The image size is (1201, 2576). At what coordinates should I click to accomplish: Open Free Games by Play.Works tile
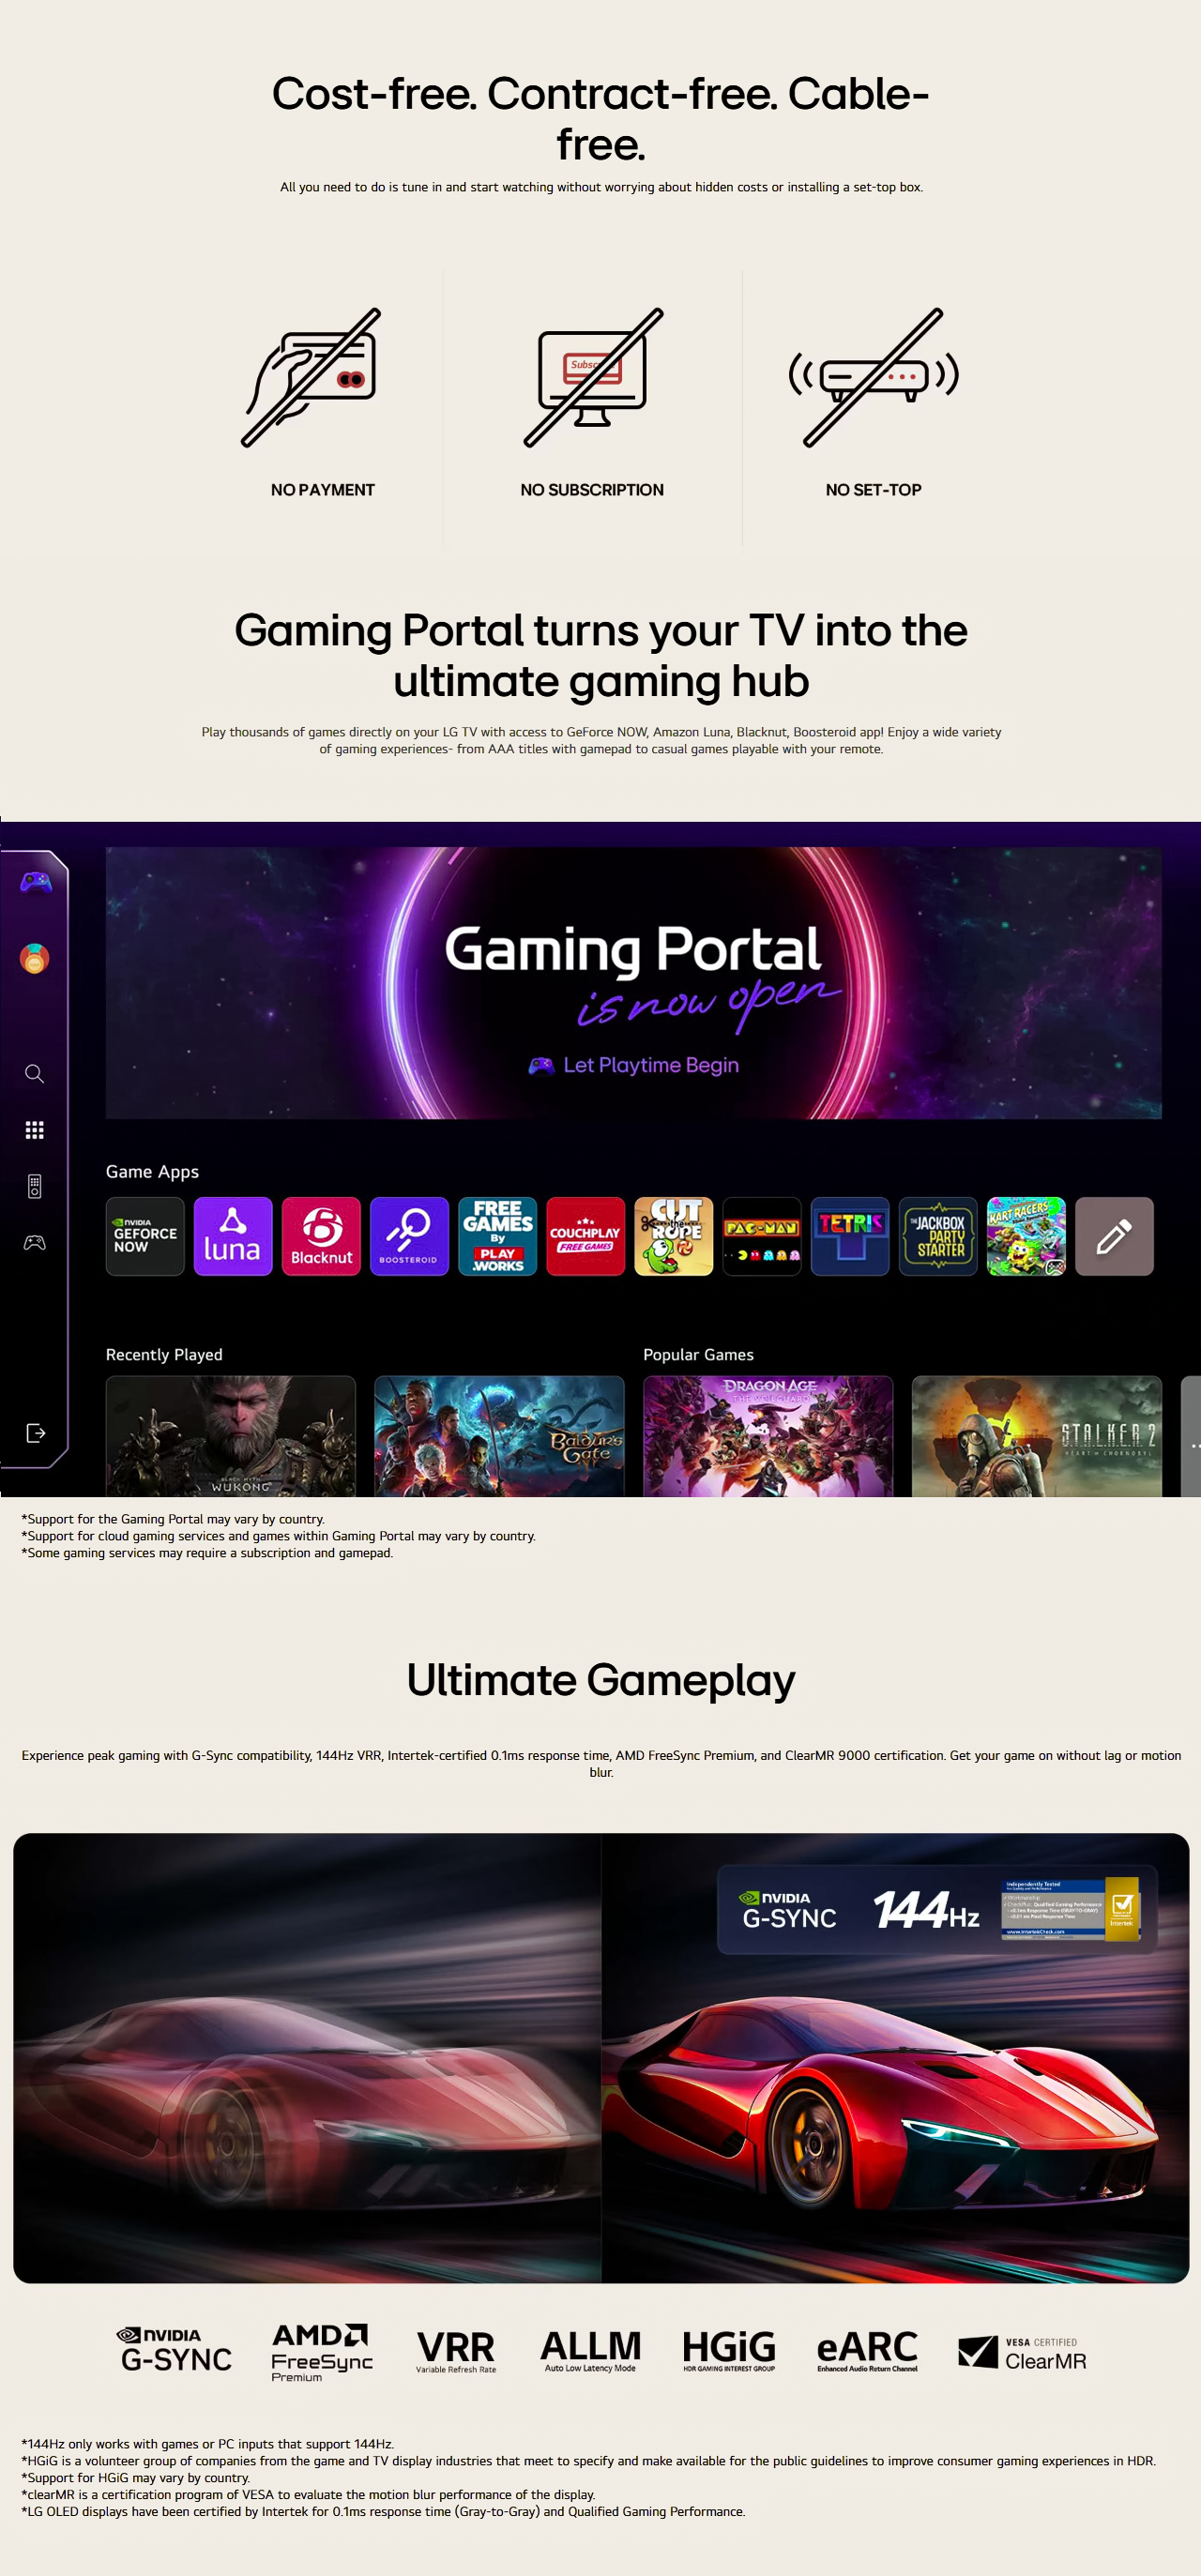click(497, 1236)
